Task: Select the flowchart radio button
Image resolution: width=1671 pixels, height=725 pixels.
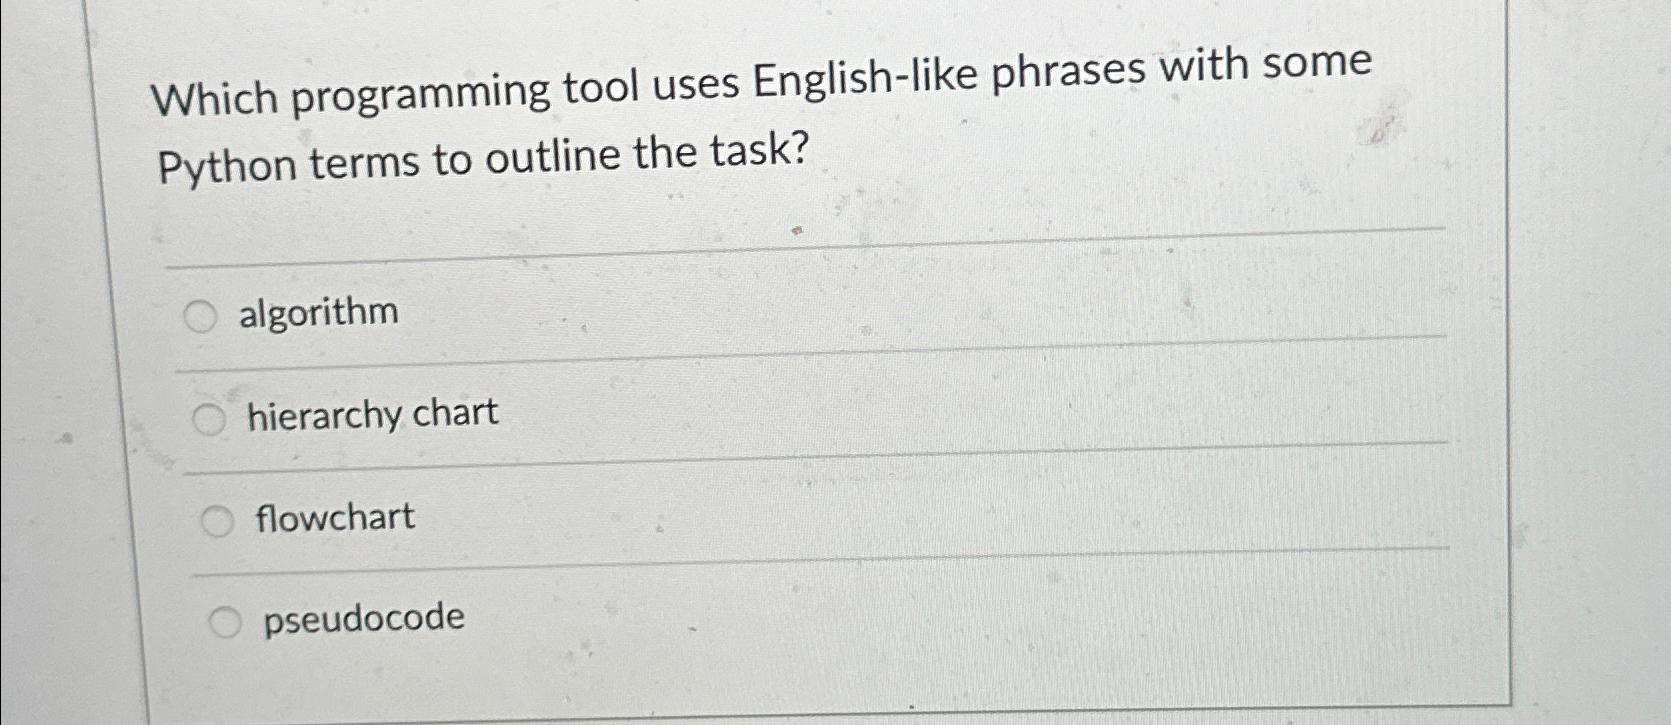Action: tap(217, 521)
